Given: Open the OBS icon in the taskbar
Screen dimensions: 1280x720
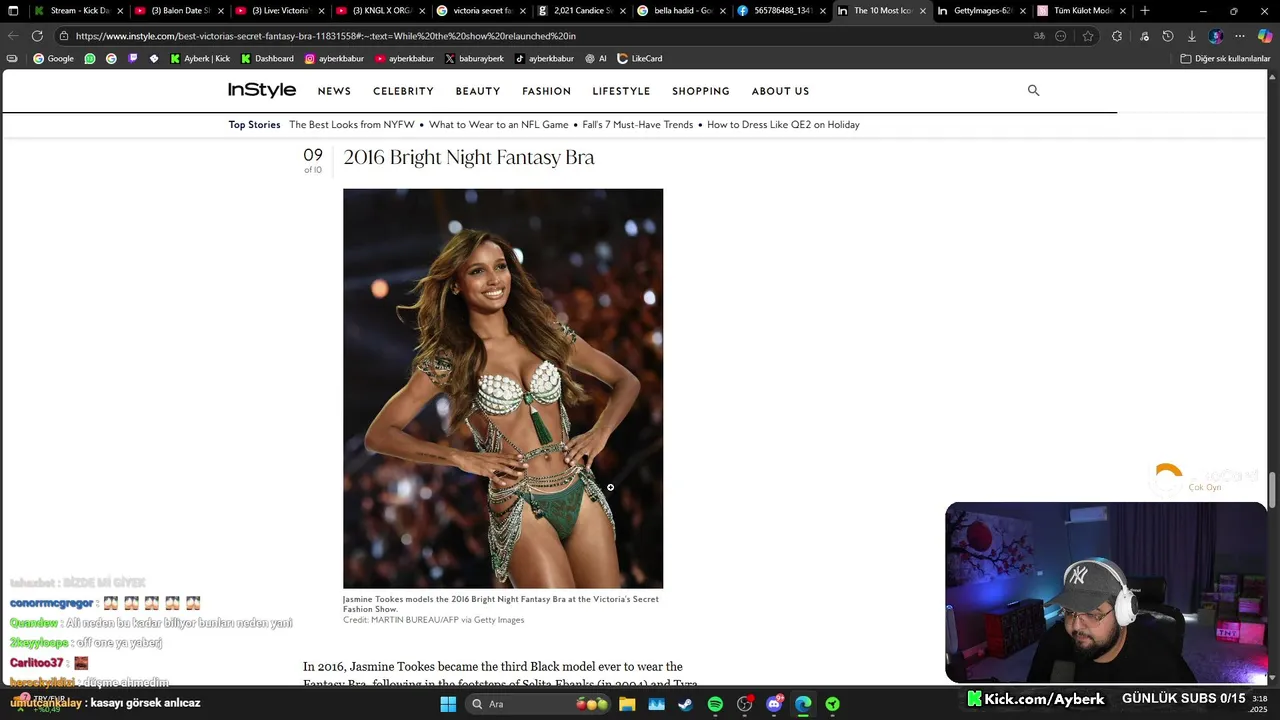Looking at the screenshot, I should (744, 704).
